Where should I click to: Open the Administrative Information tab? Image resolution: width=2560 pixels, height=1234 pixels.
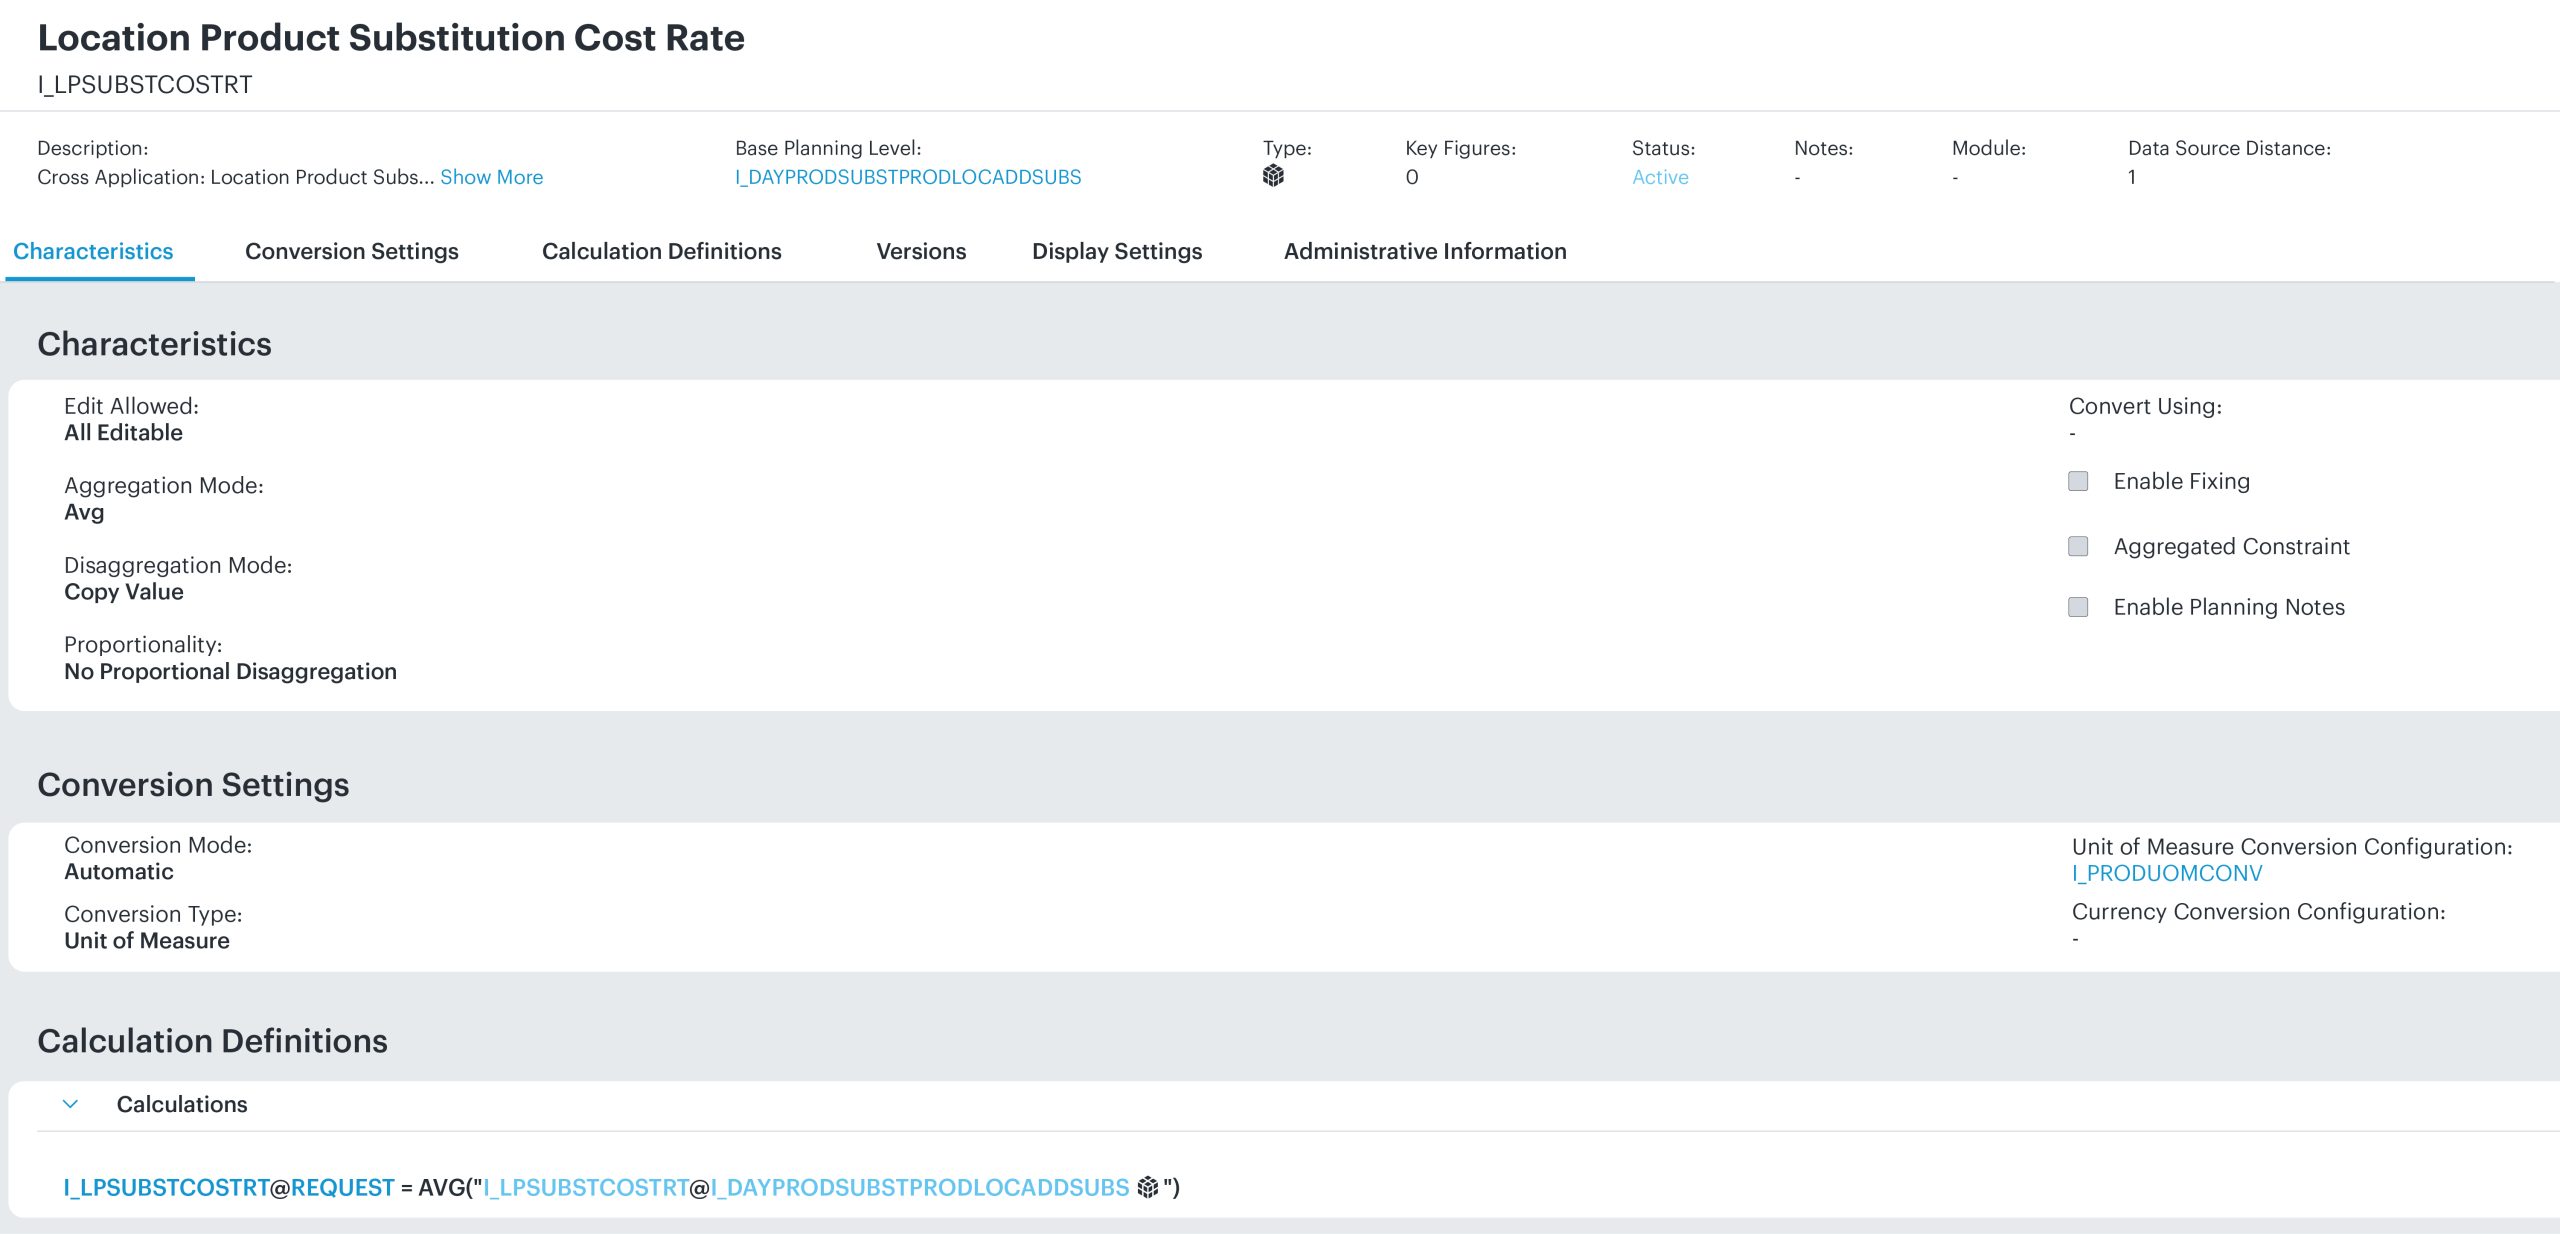coord(1424,251)
